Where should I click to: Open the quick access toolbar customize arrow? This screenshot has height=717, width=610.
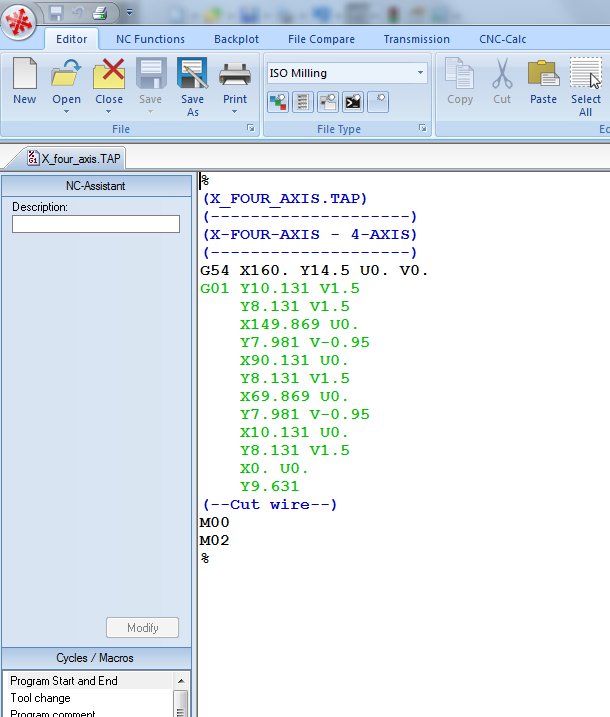point(129,12)
